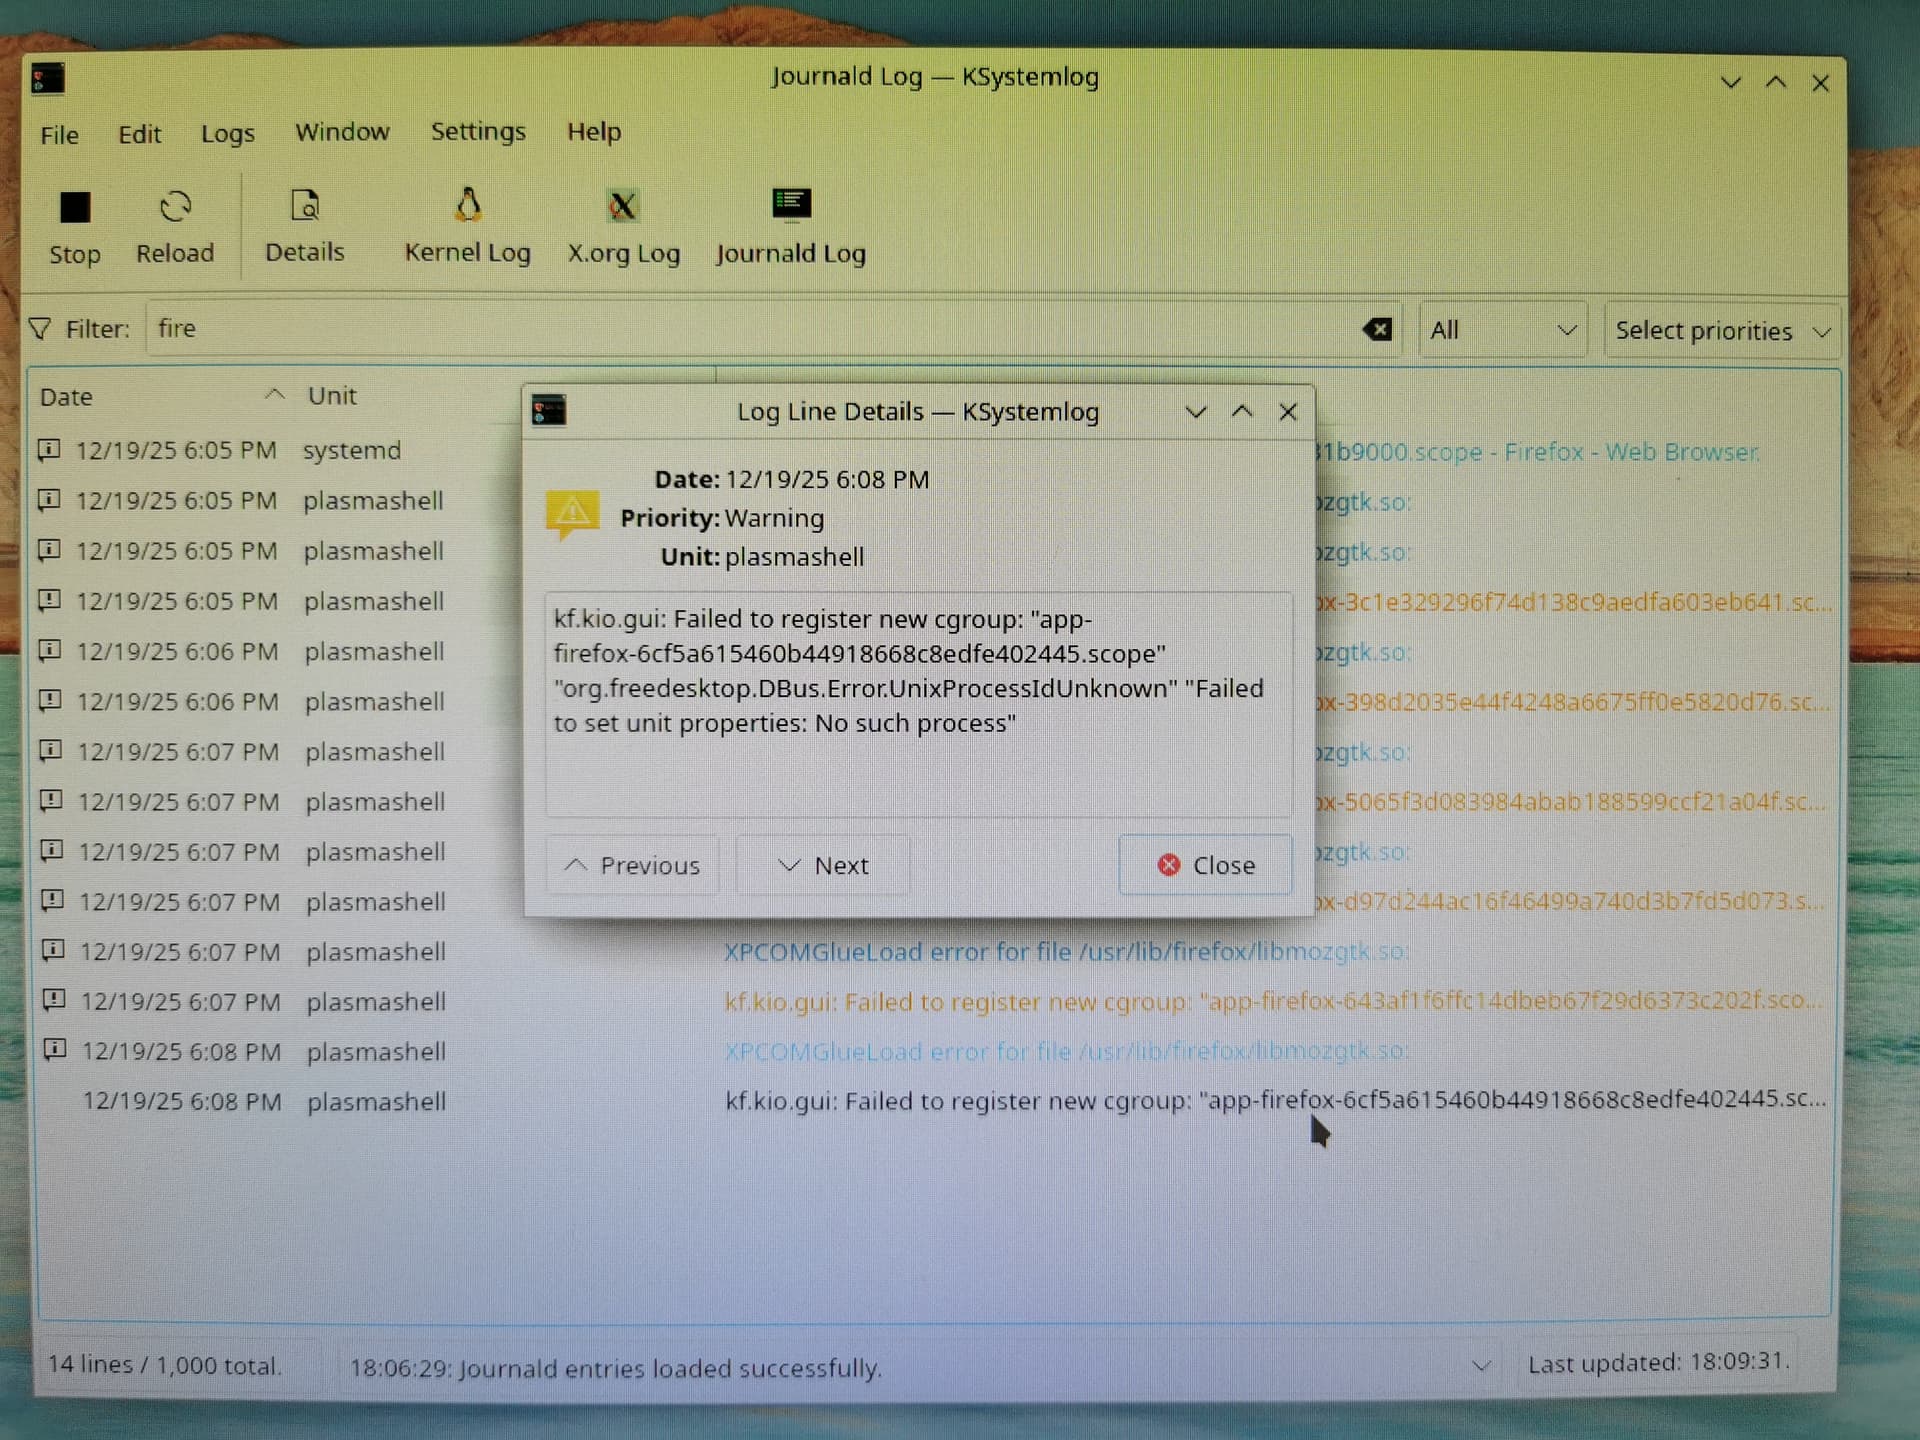Reload the log with Reload icon

coord(175,207)
